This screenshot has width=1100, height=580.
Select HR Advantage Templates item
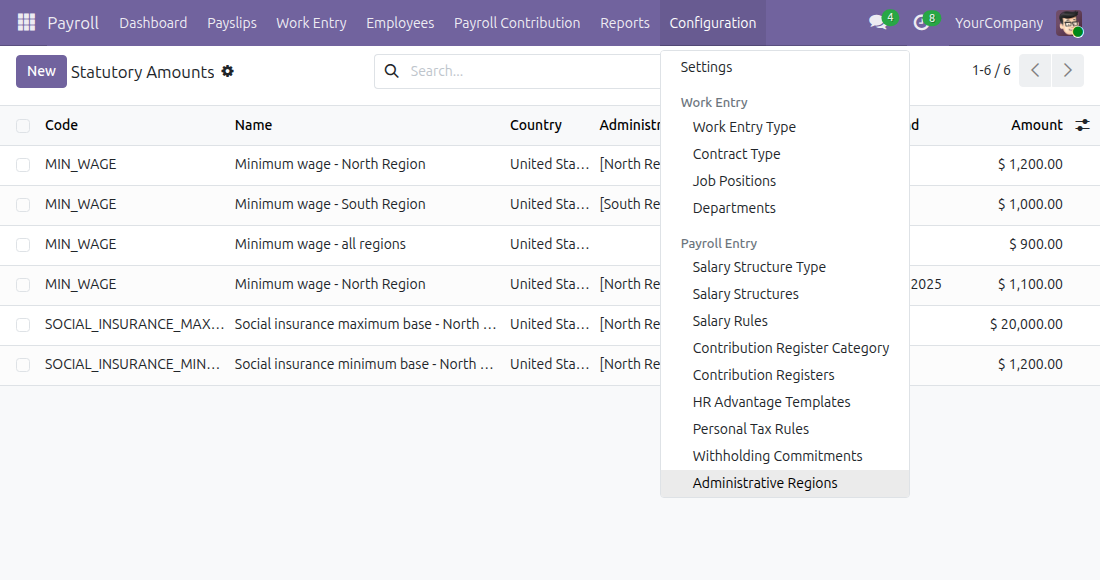tap(784, 402)
